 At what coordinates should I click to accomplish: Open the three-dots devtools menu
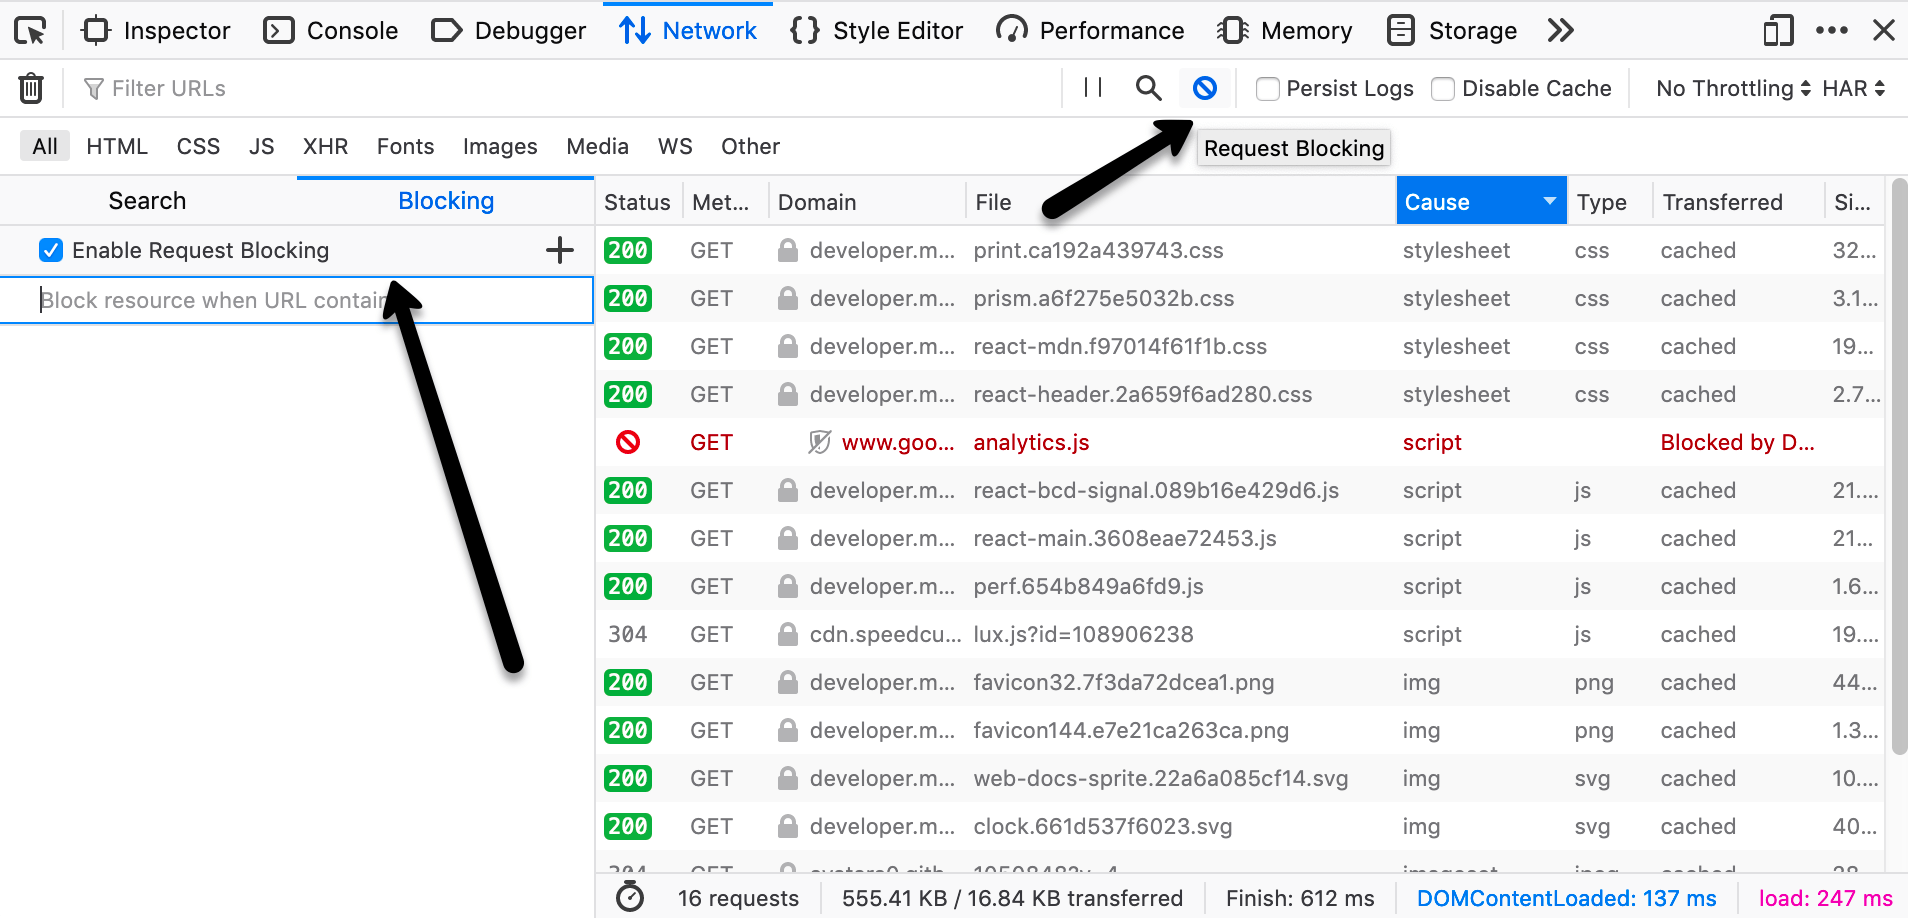tap(1832, 31)
